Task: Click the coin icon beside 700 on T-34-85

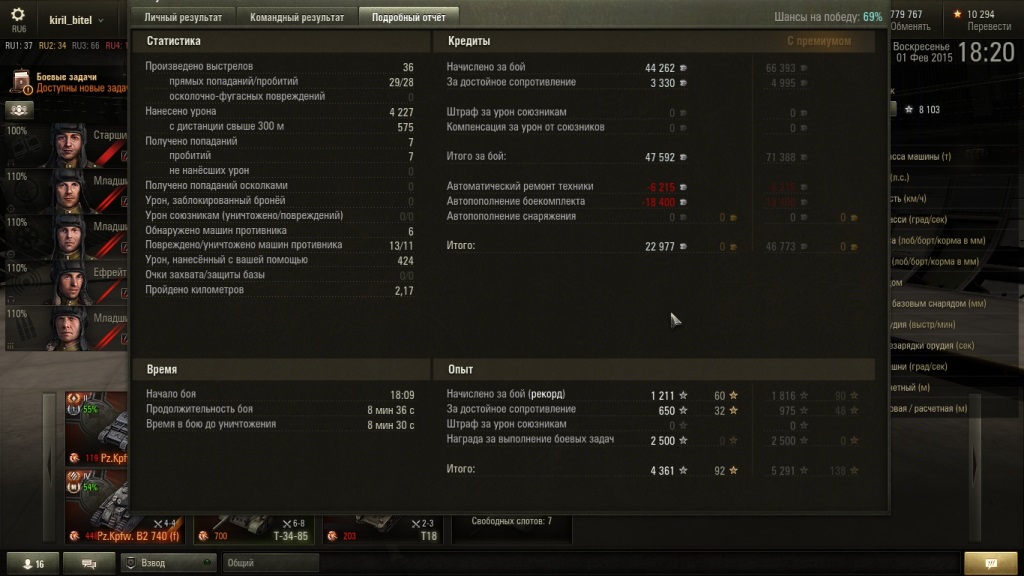Action: click(203, 536)
